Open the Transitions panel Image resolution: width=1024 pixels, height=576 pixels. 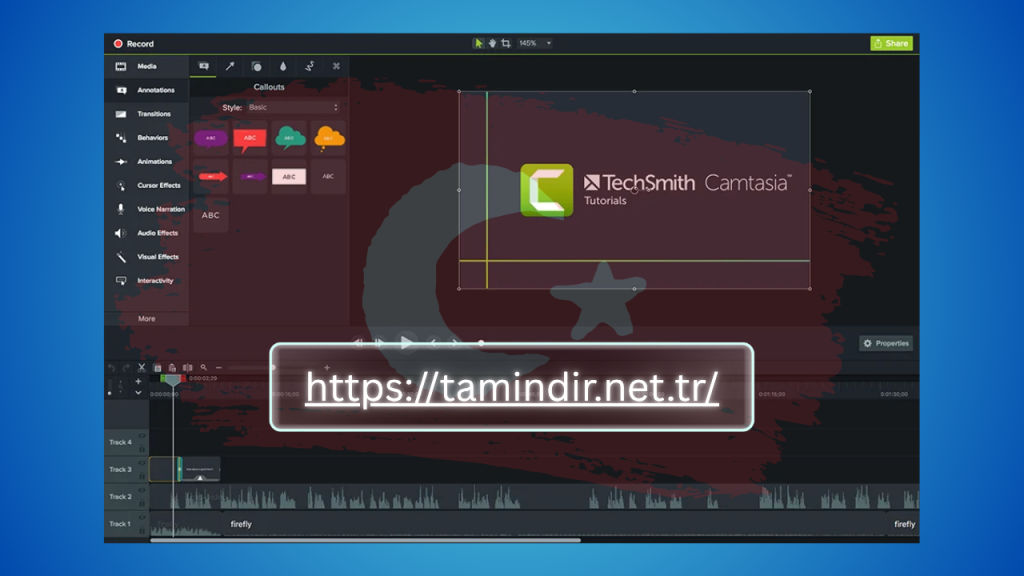[146, 114]
